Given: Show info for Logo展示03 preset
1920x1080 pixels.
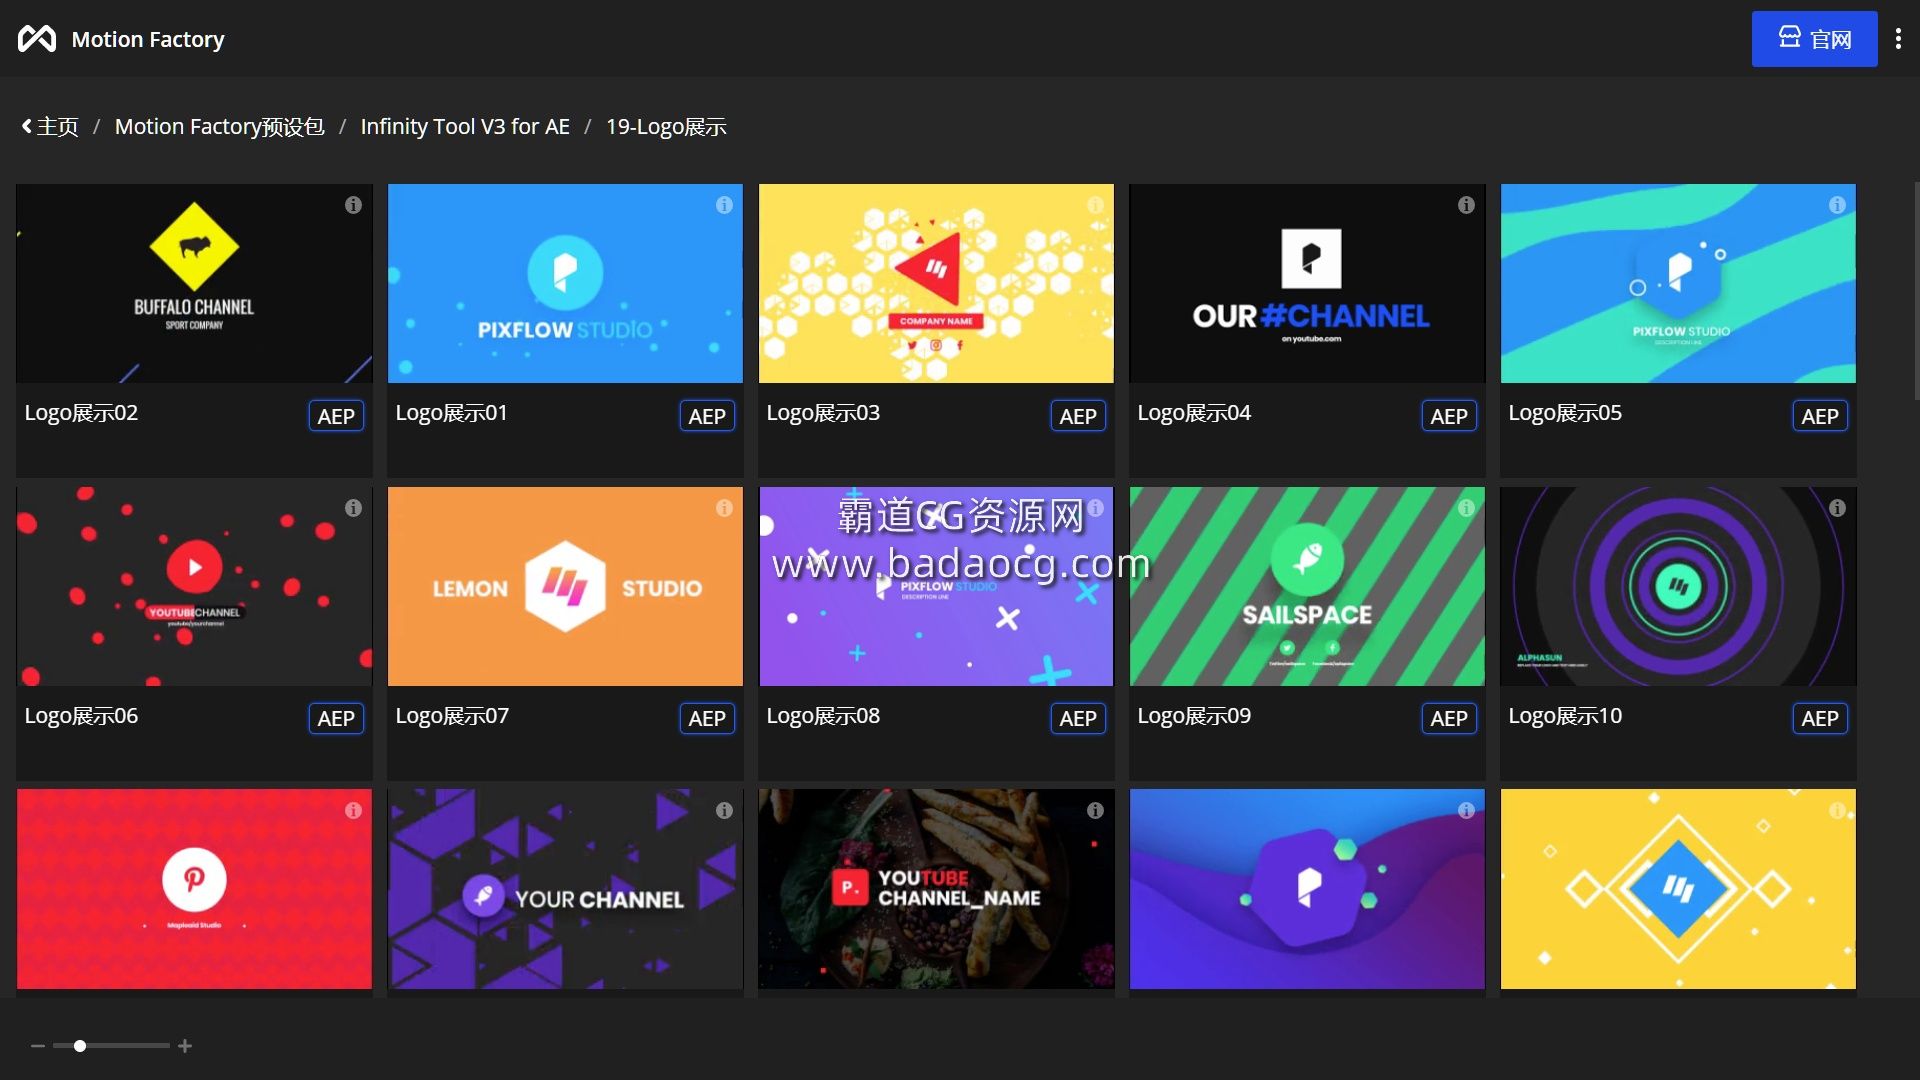Looking at the screenshot, I should [x=1095, y=205].
